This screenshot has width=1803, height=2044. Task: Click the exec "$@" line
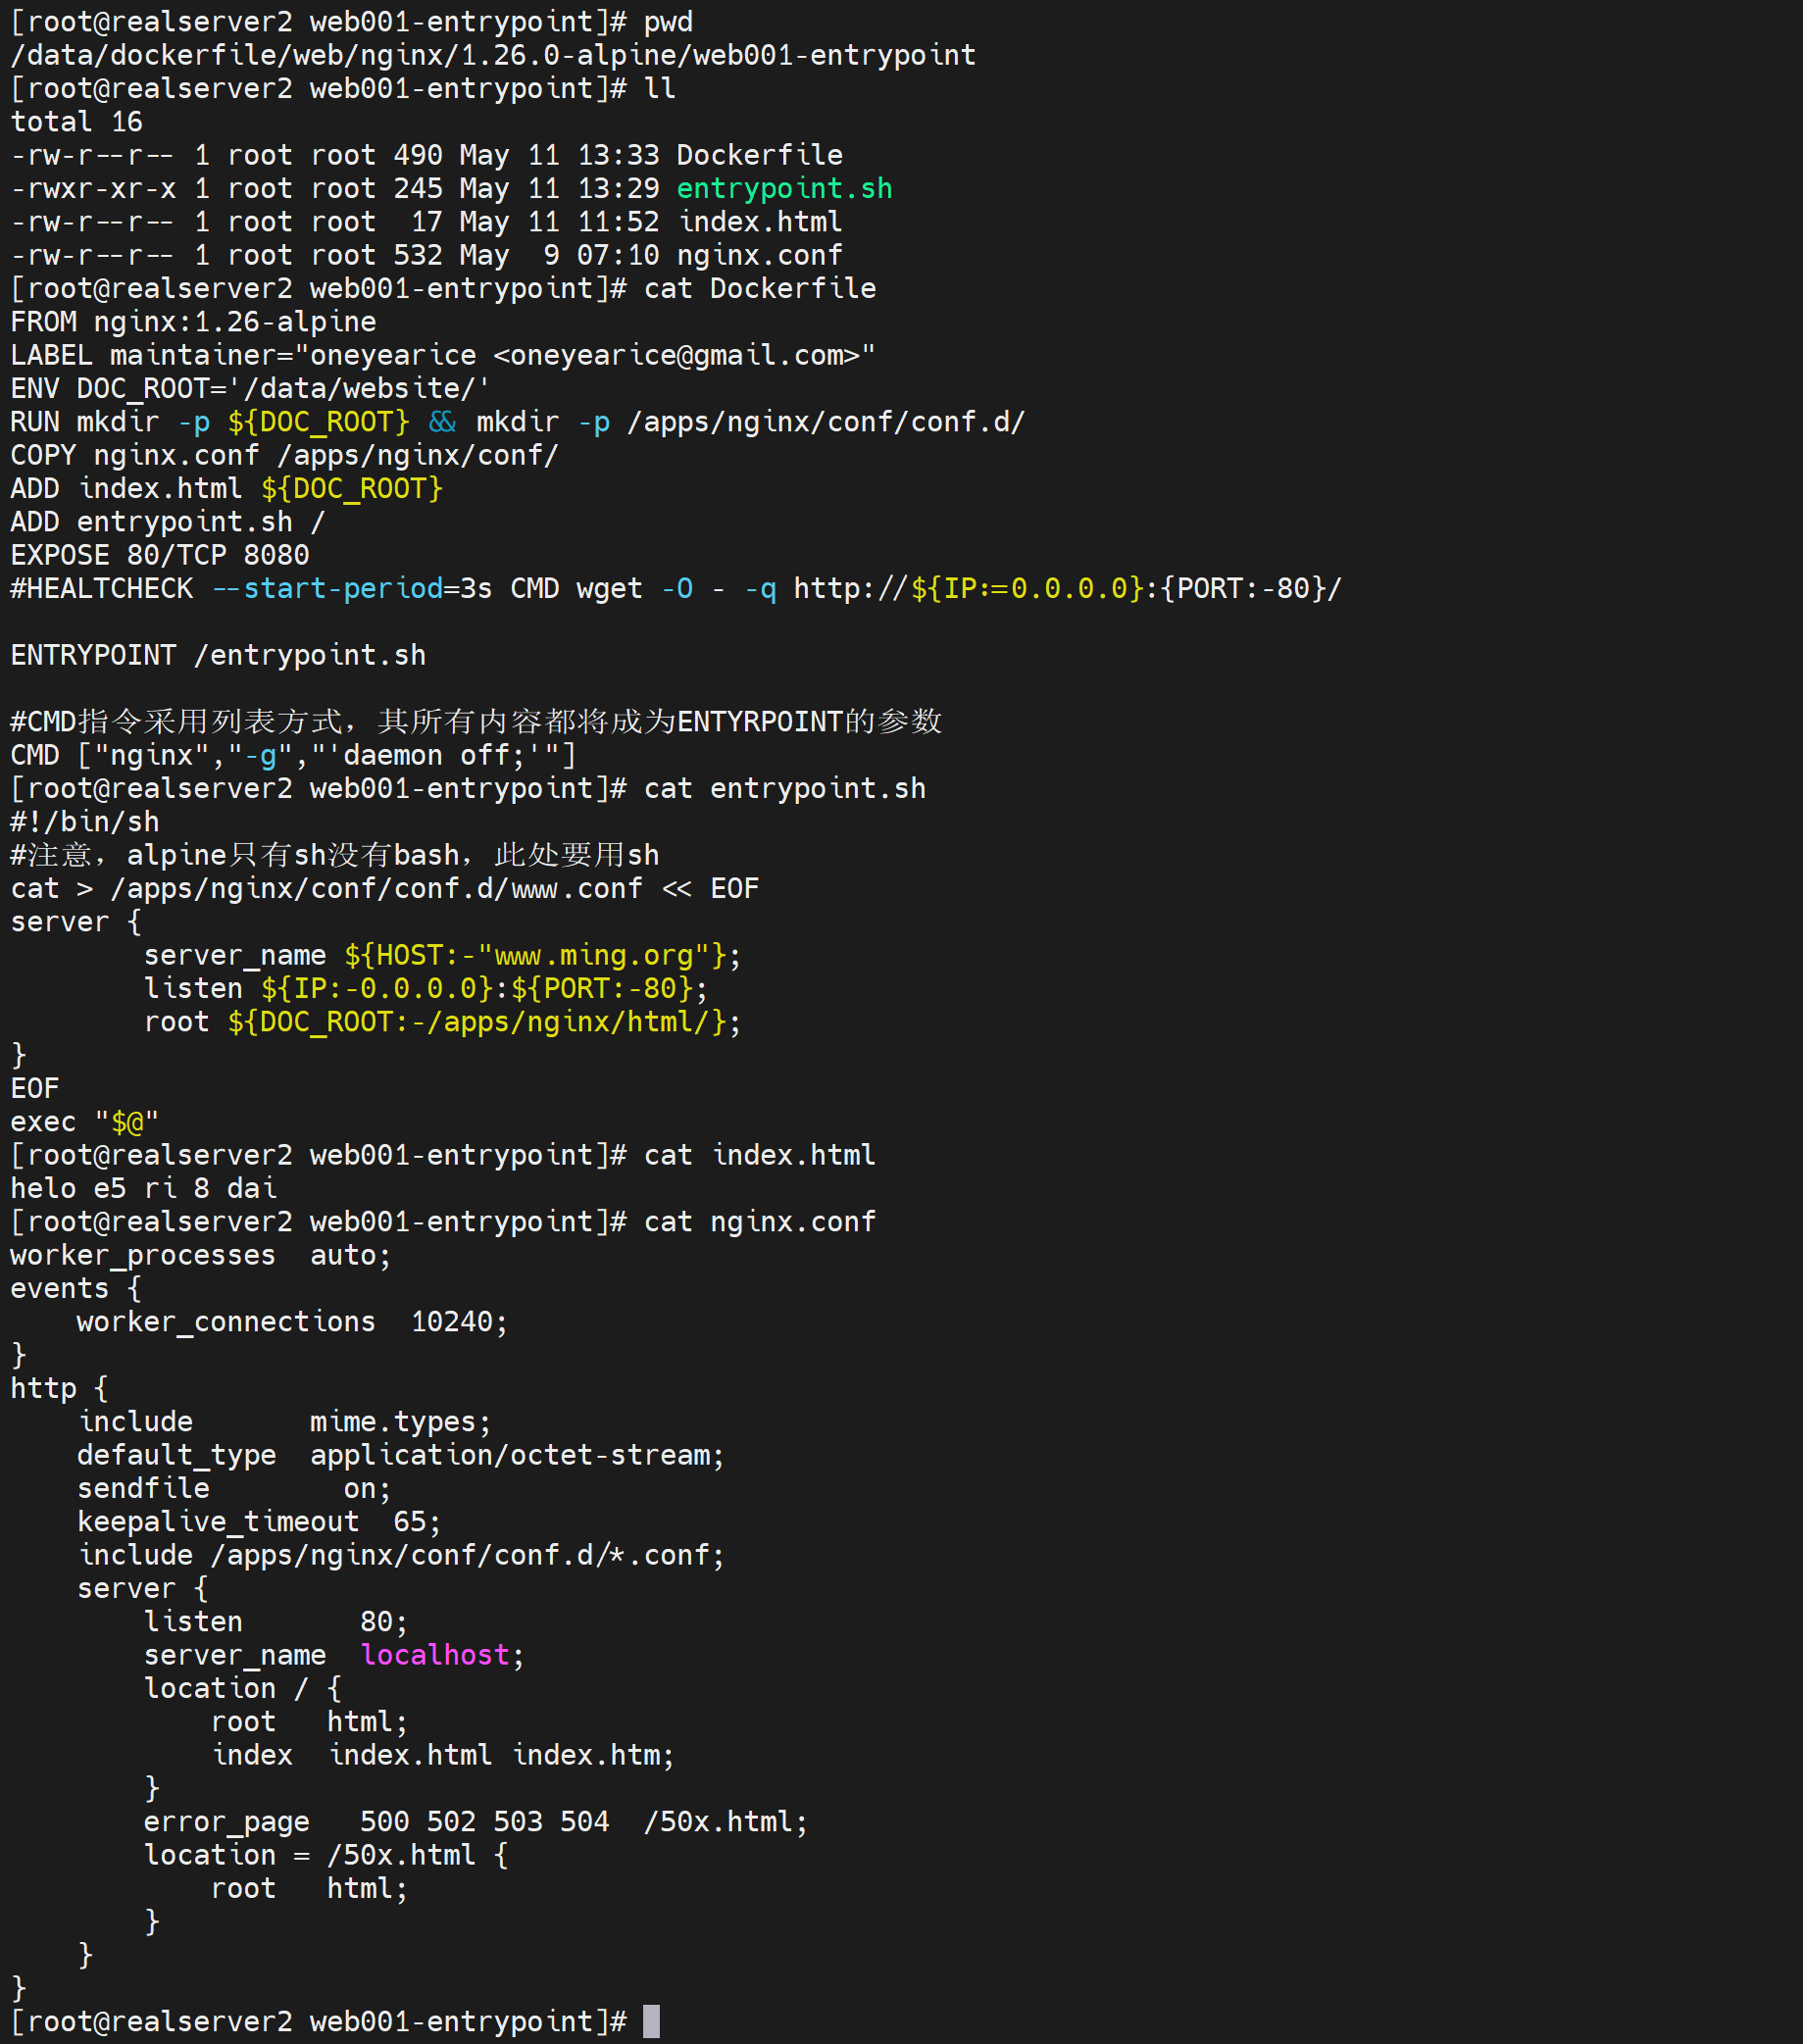click(x=85, y=1122)
